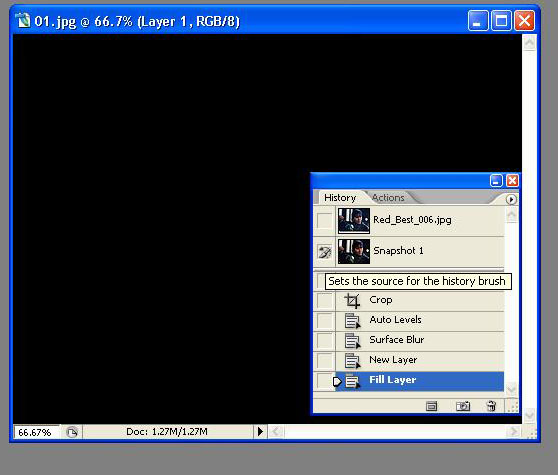558x475 pixels.
Task: Click the create new snapshot camera icon
Action: [x=463, y=406]
